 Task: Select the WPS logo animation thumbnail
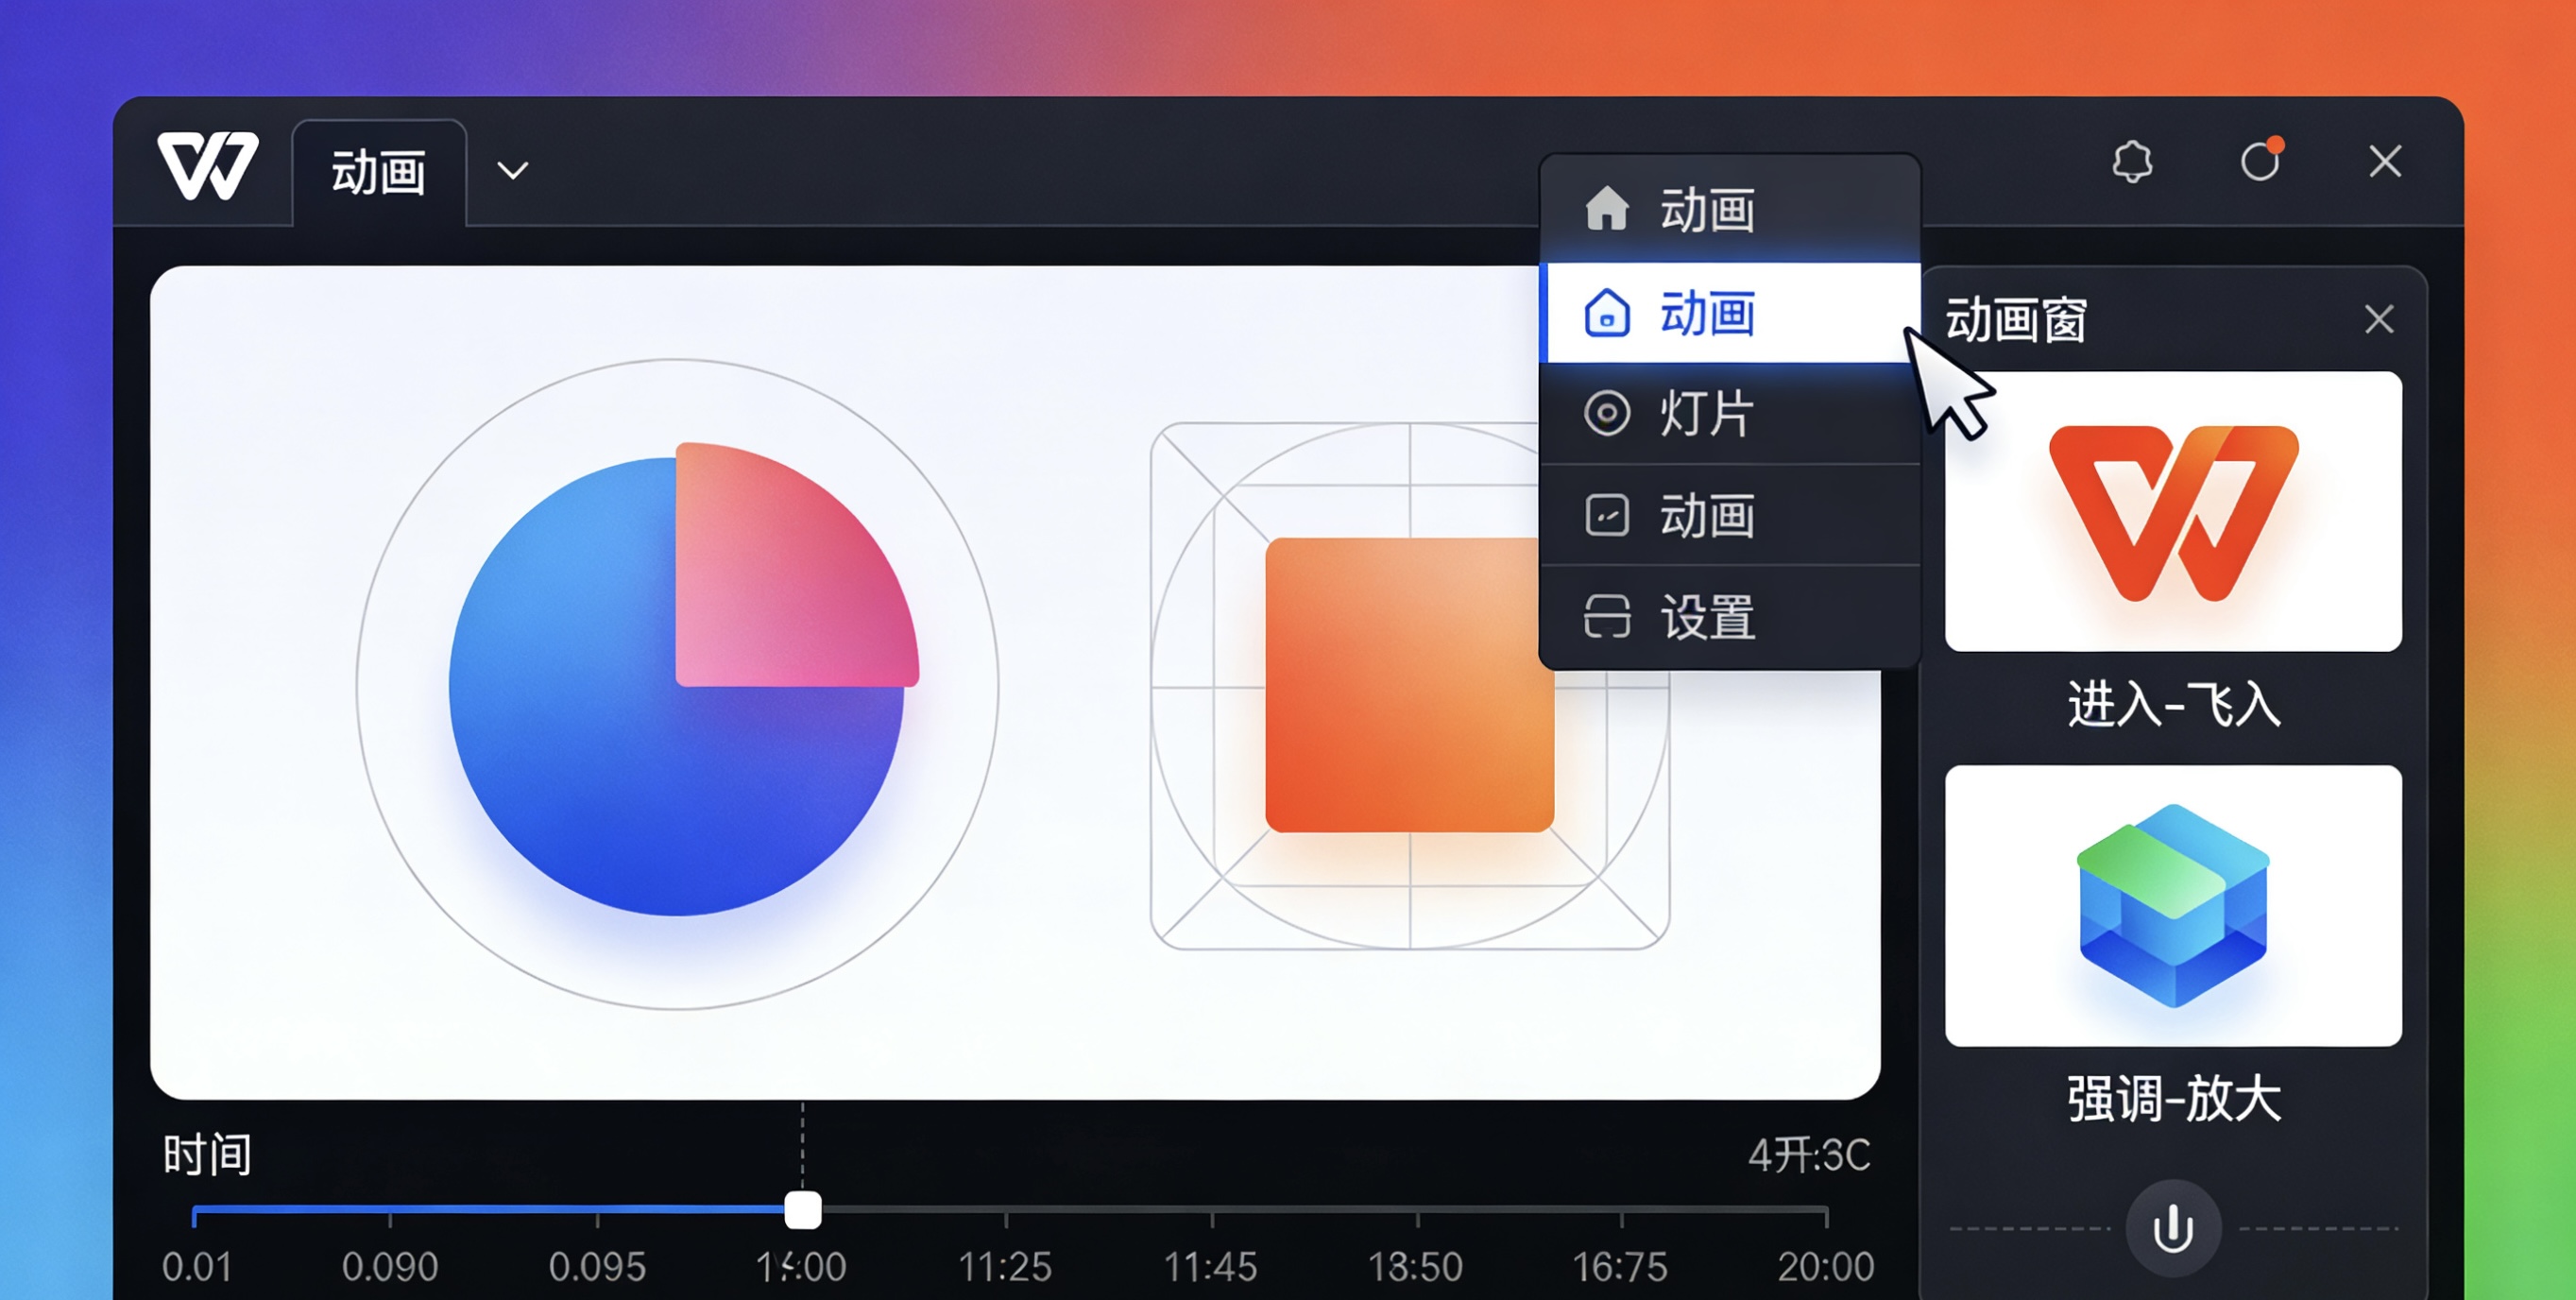coord(2172,510)
